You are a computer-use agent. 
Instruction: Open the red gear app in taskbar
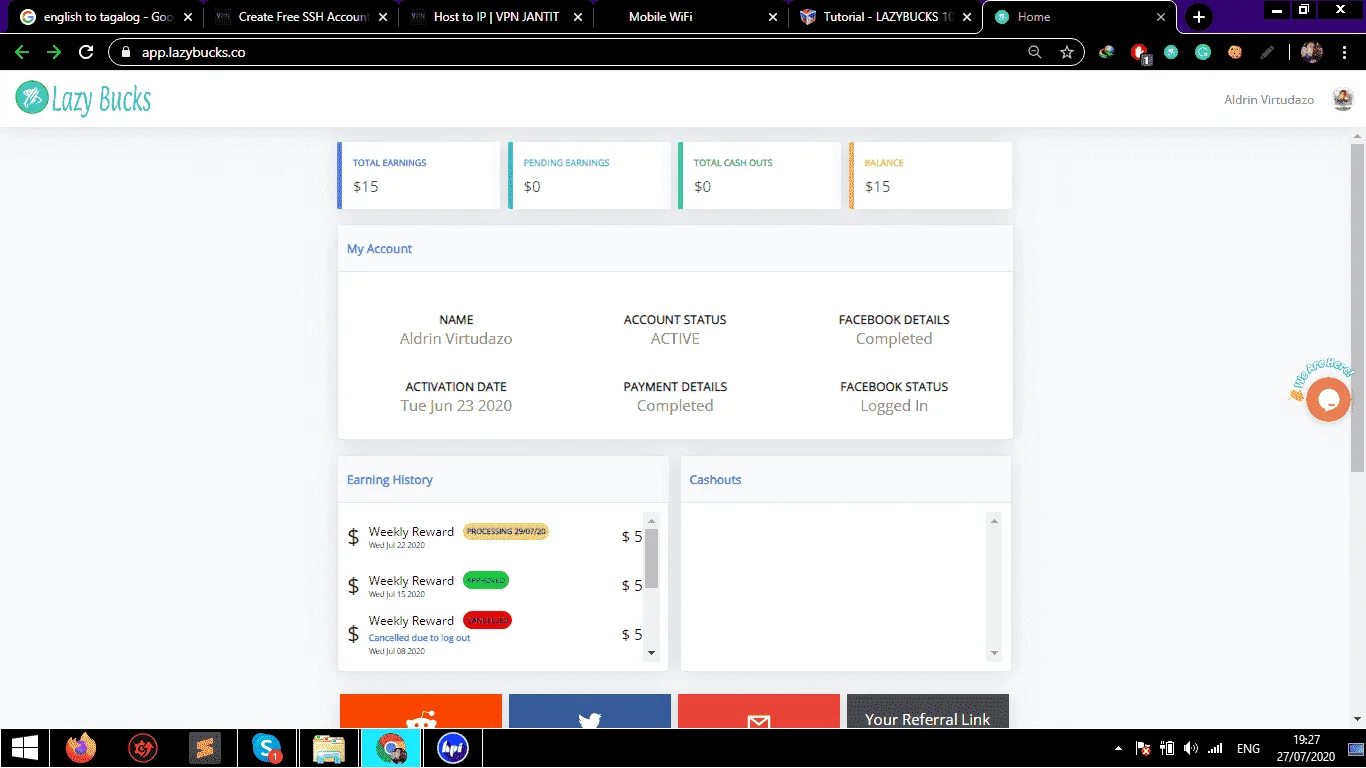(x=143, y=747)
